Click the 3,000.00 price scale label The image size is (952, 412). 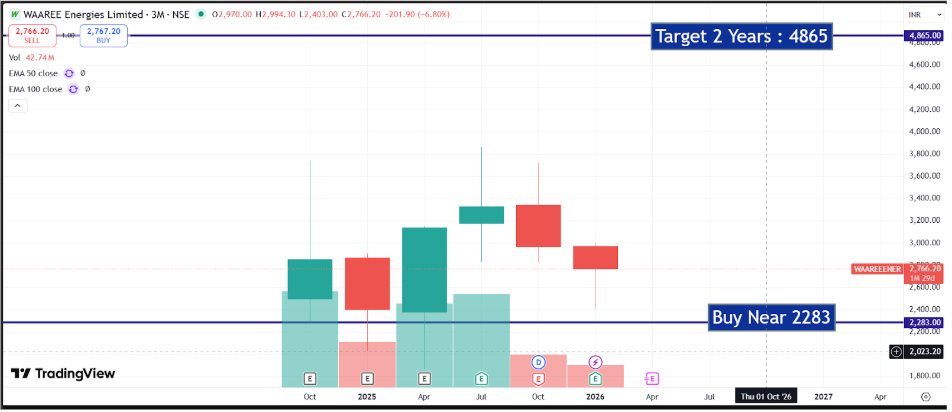pos(926,243)
